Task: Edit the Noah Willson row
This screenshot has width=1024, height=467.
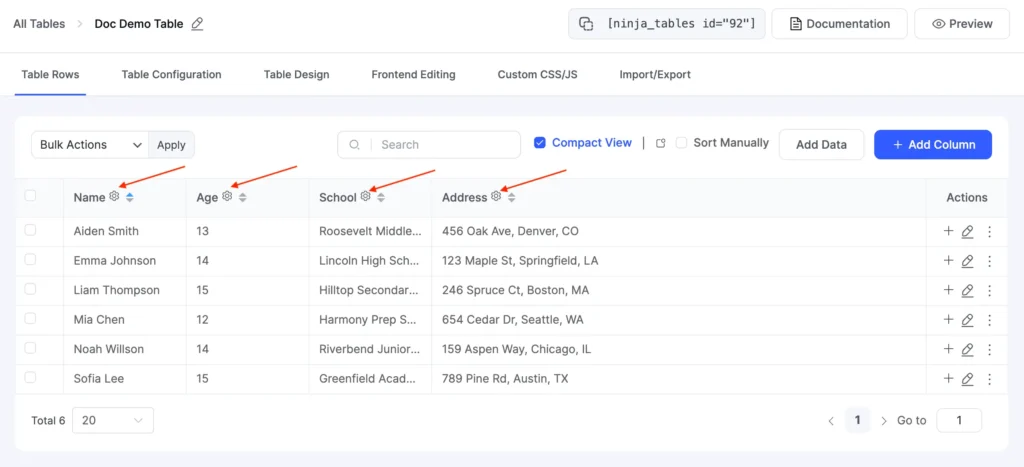Action: (x=968, y=349)
